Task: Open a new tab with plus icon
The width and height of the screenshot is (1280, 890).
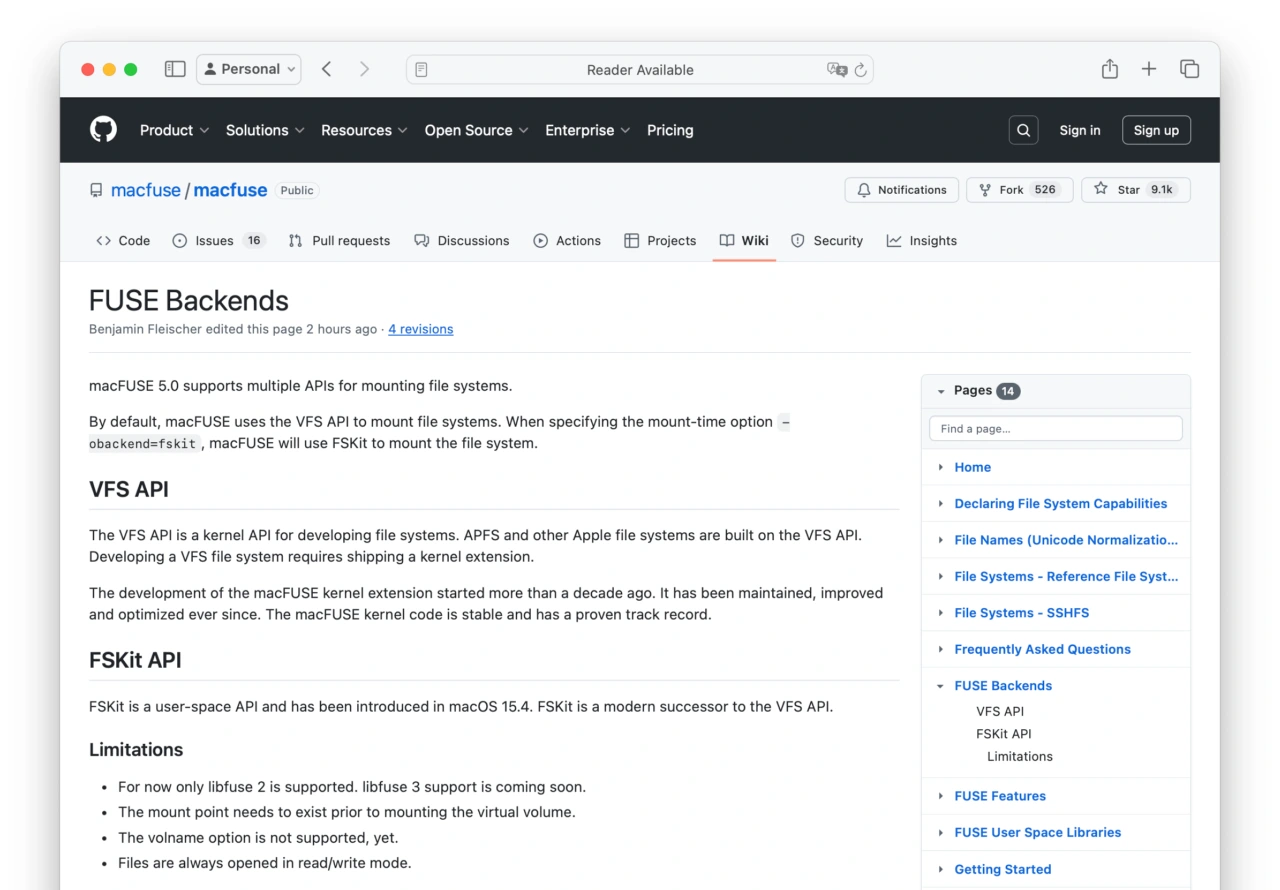Action: tap(1149, 69)
